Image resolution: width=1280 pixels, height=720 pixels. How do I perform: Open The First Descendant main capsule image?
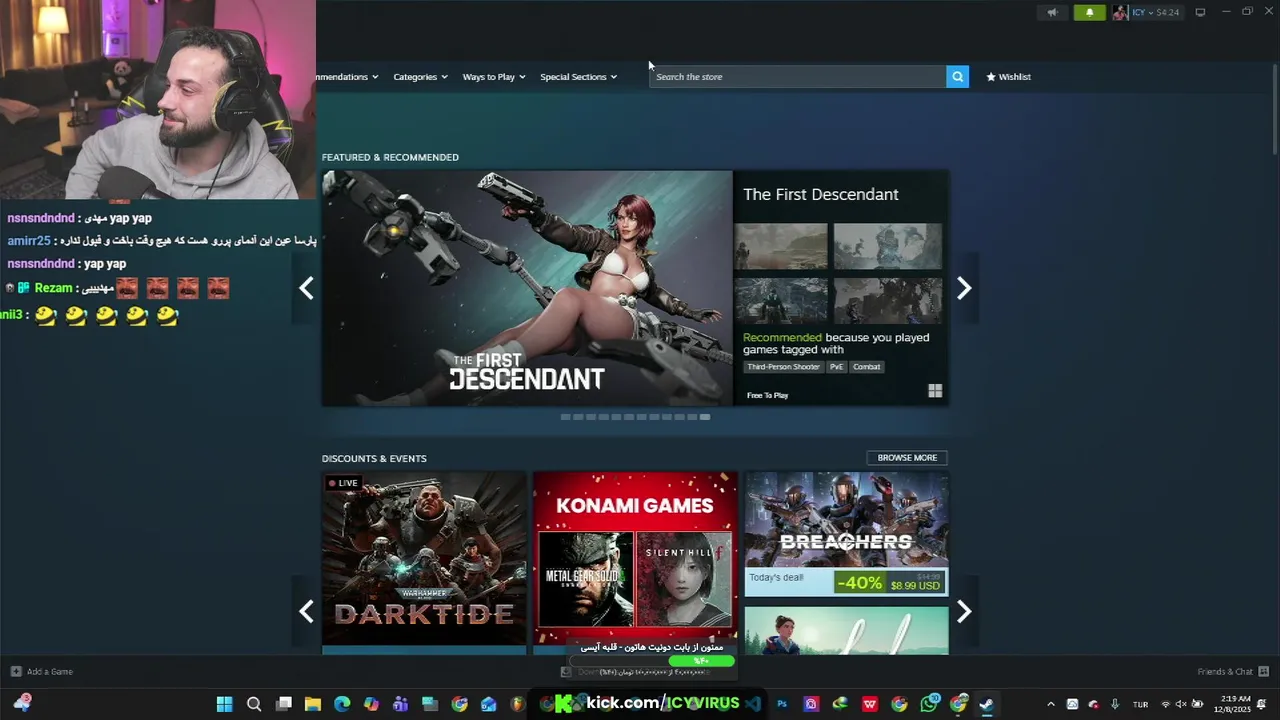tap(527, 288)
